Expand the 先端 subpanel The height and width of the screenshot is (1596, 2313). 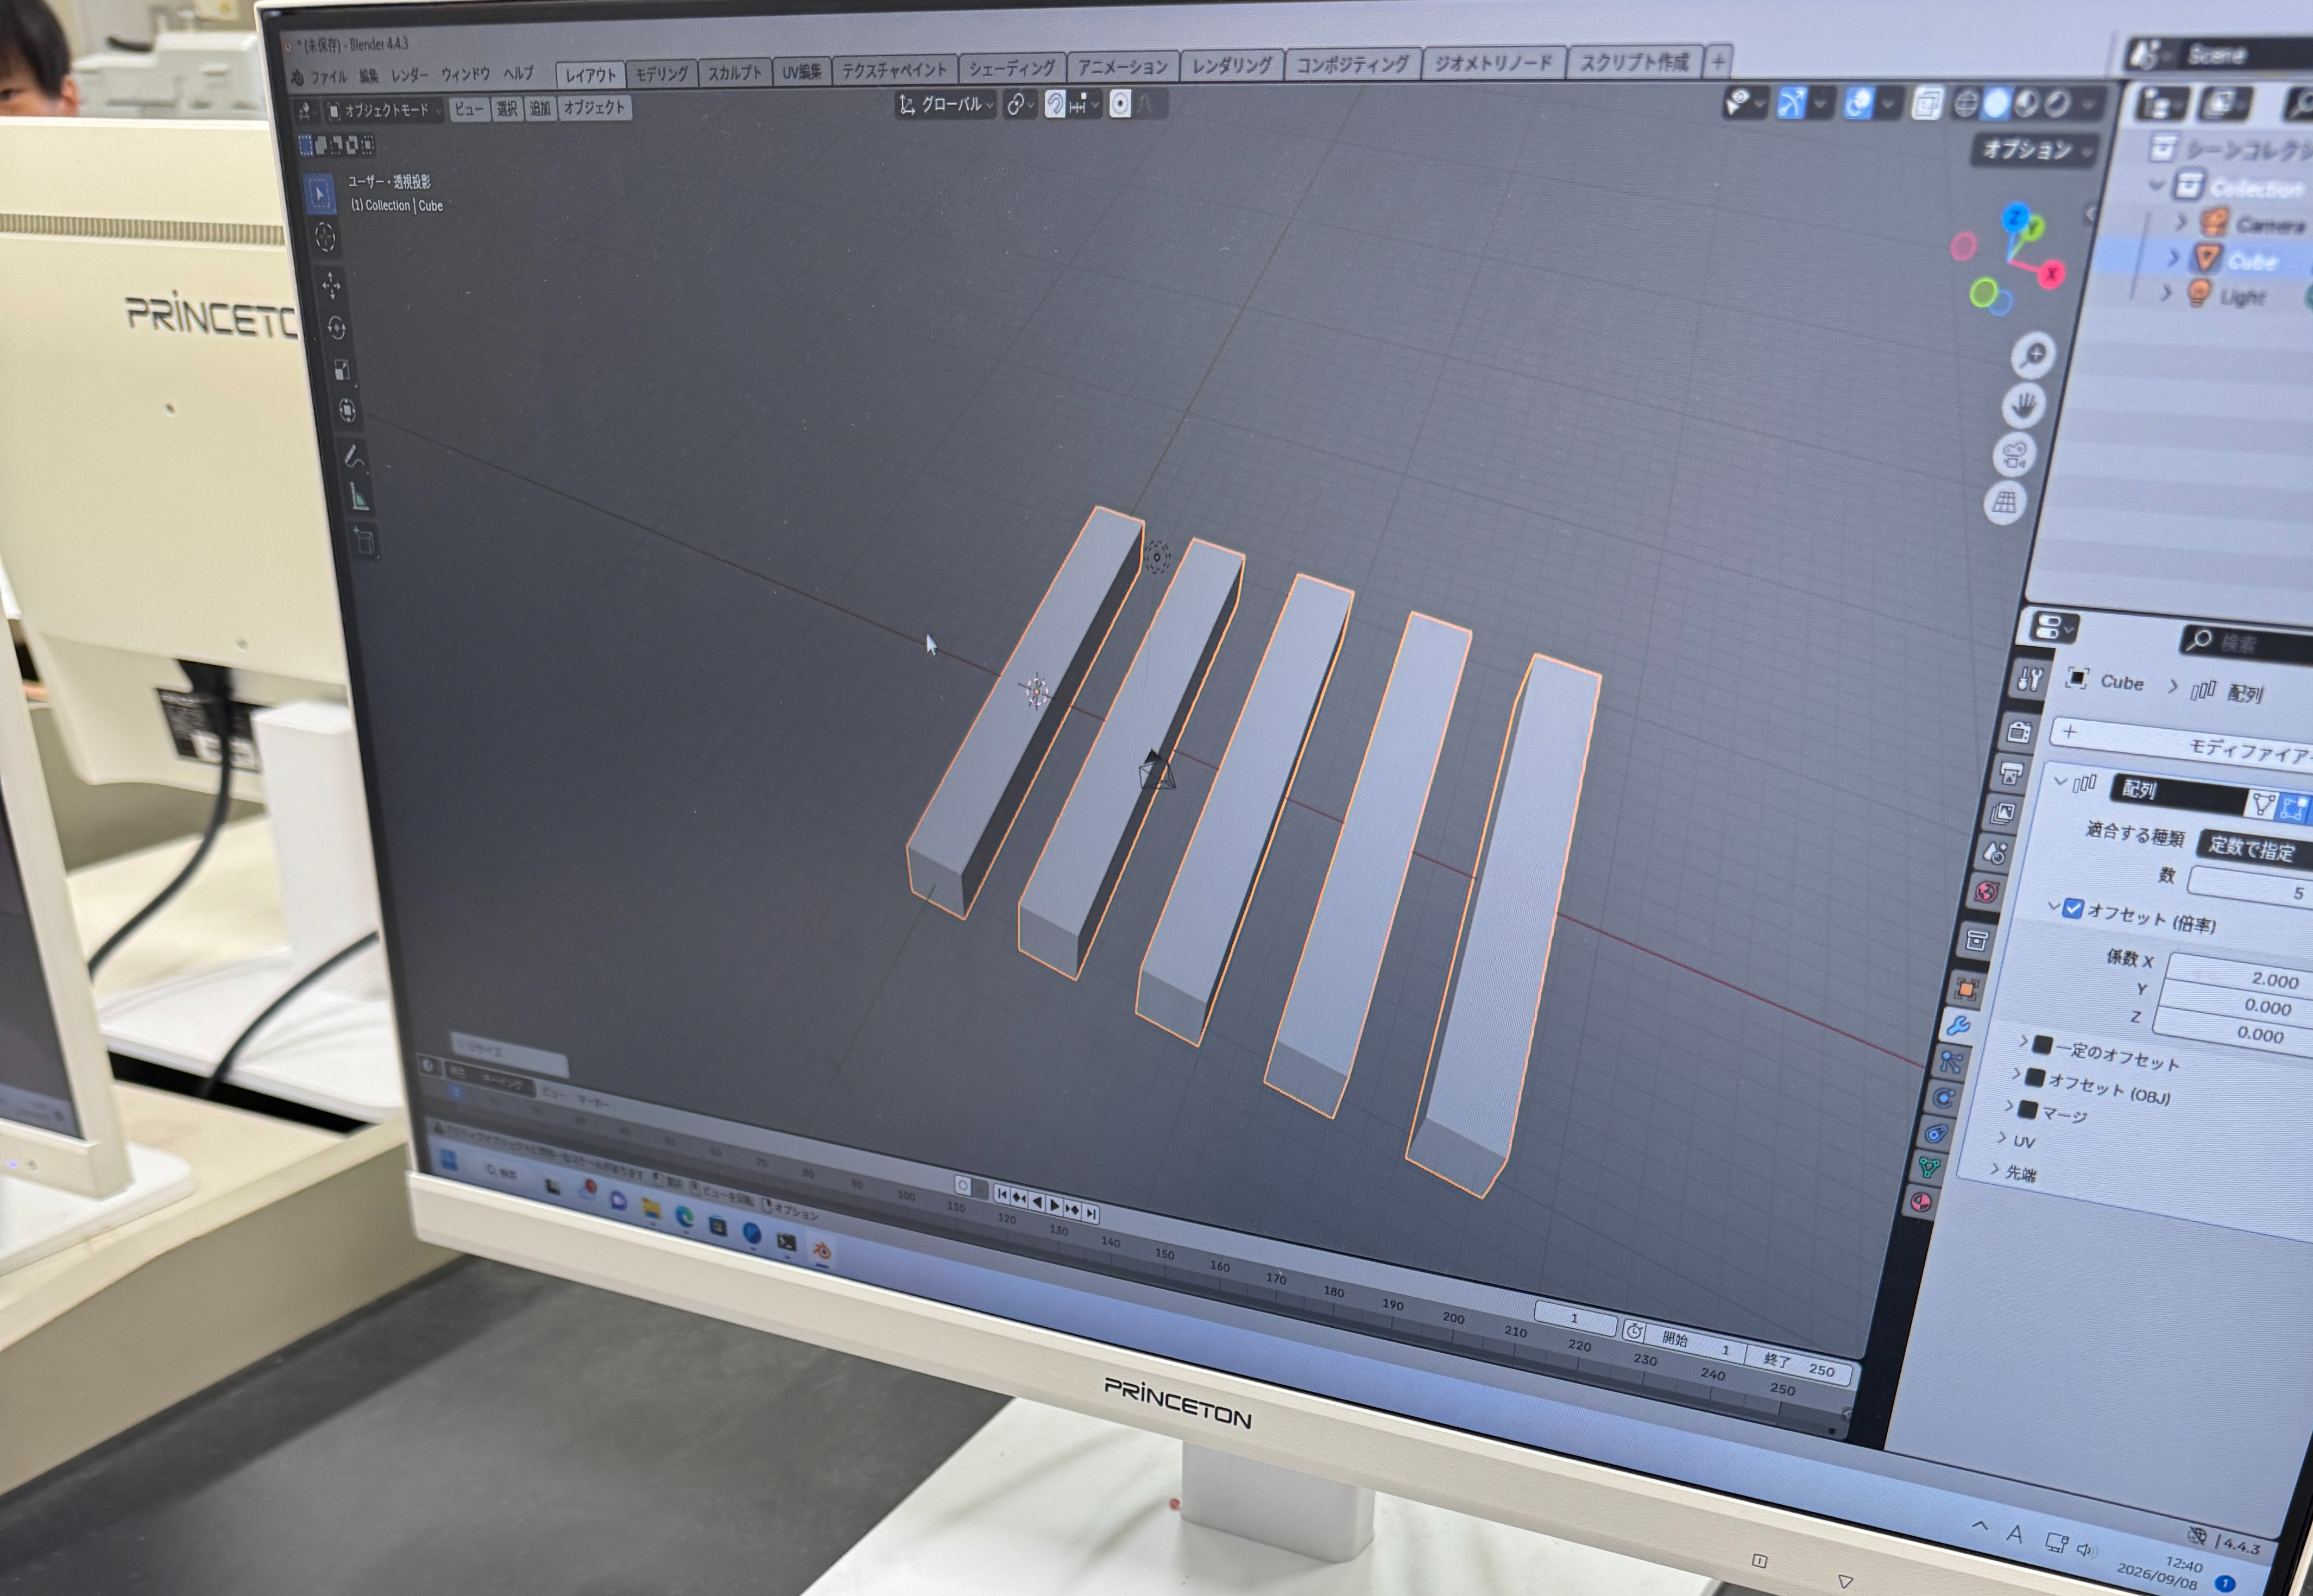(x=2013, y=1172)
